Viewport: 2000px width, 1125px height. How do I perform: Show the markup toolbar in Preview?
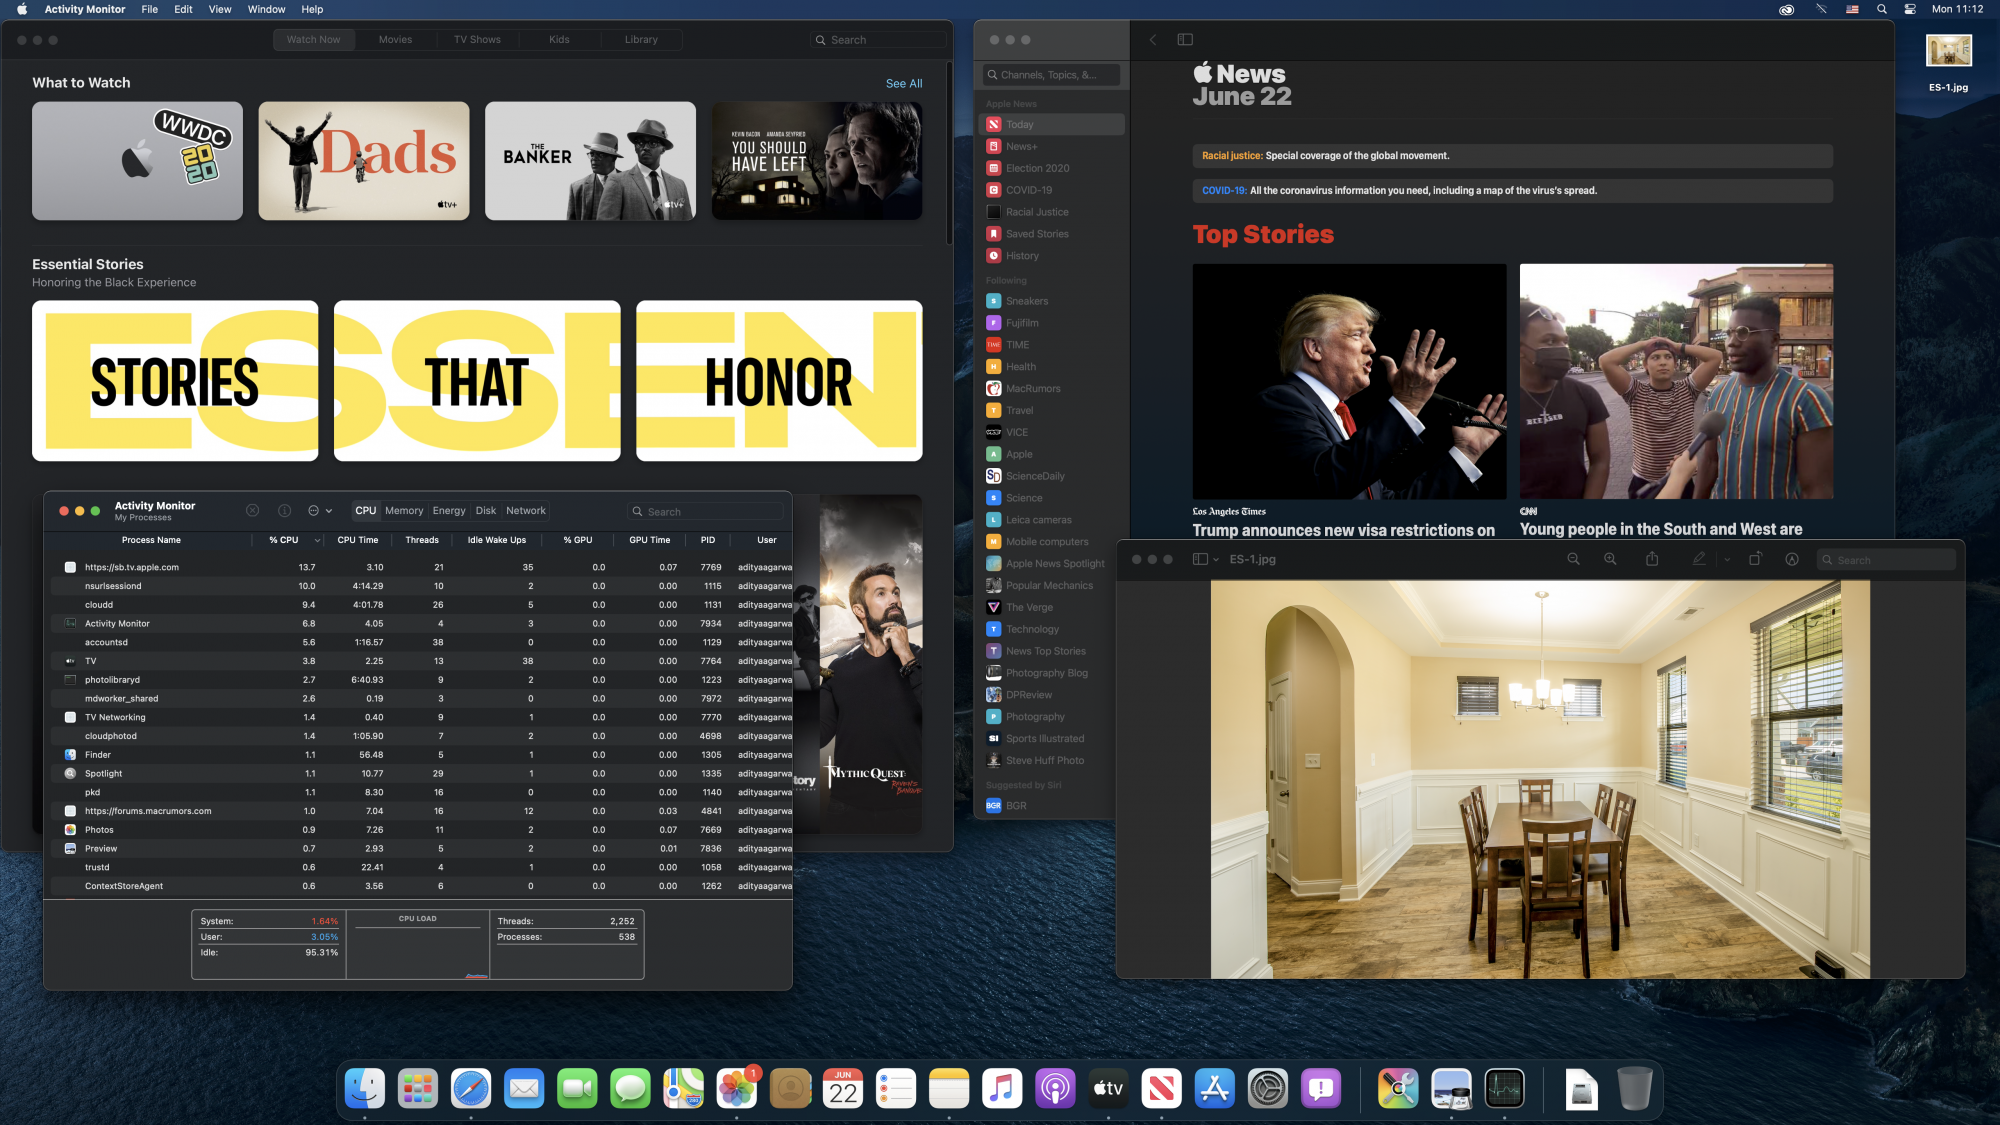point(1792,560)
